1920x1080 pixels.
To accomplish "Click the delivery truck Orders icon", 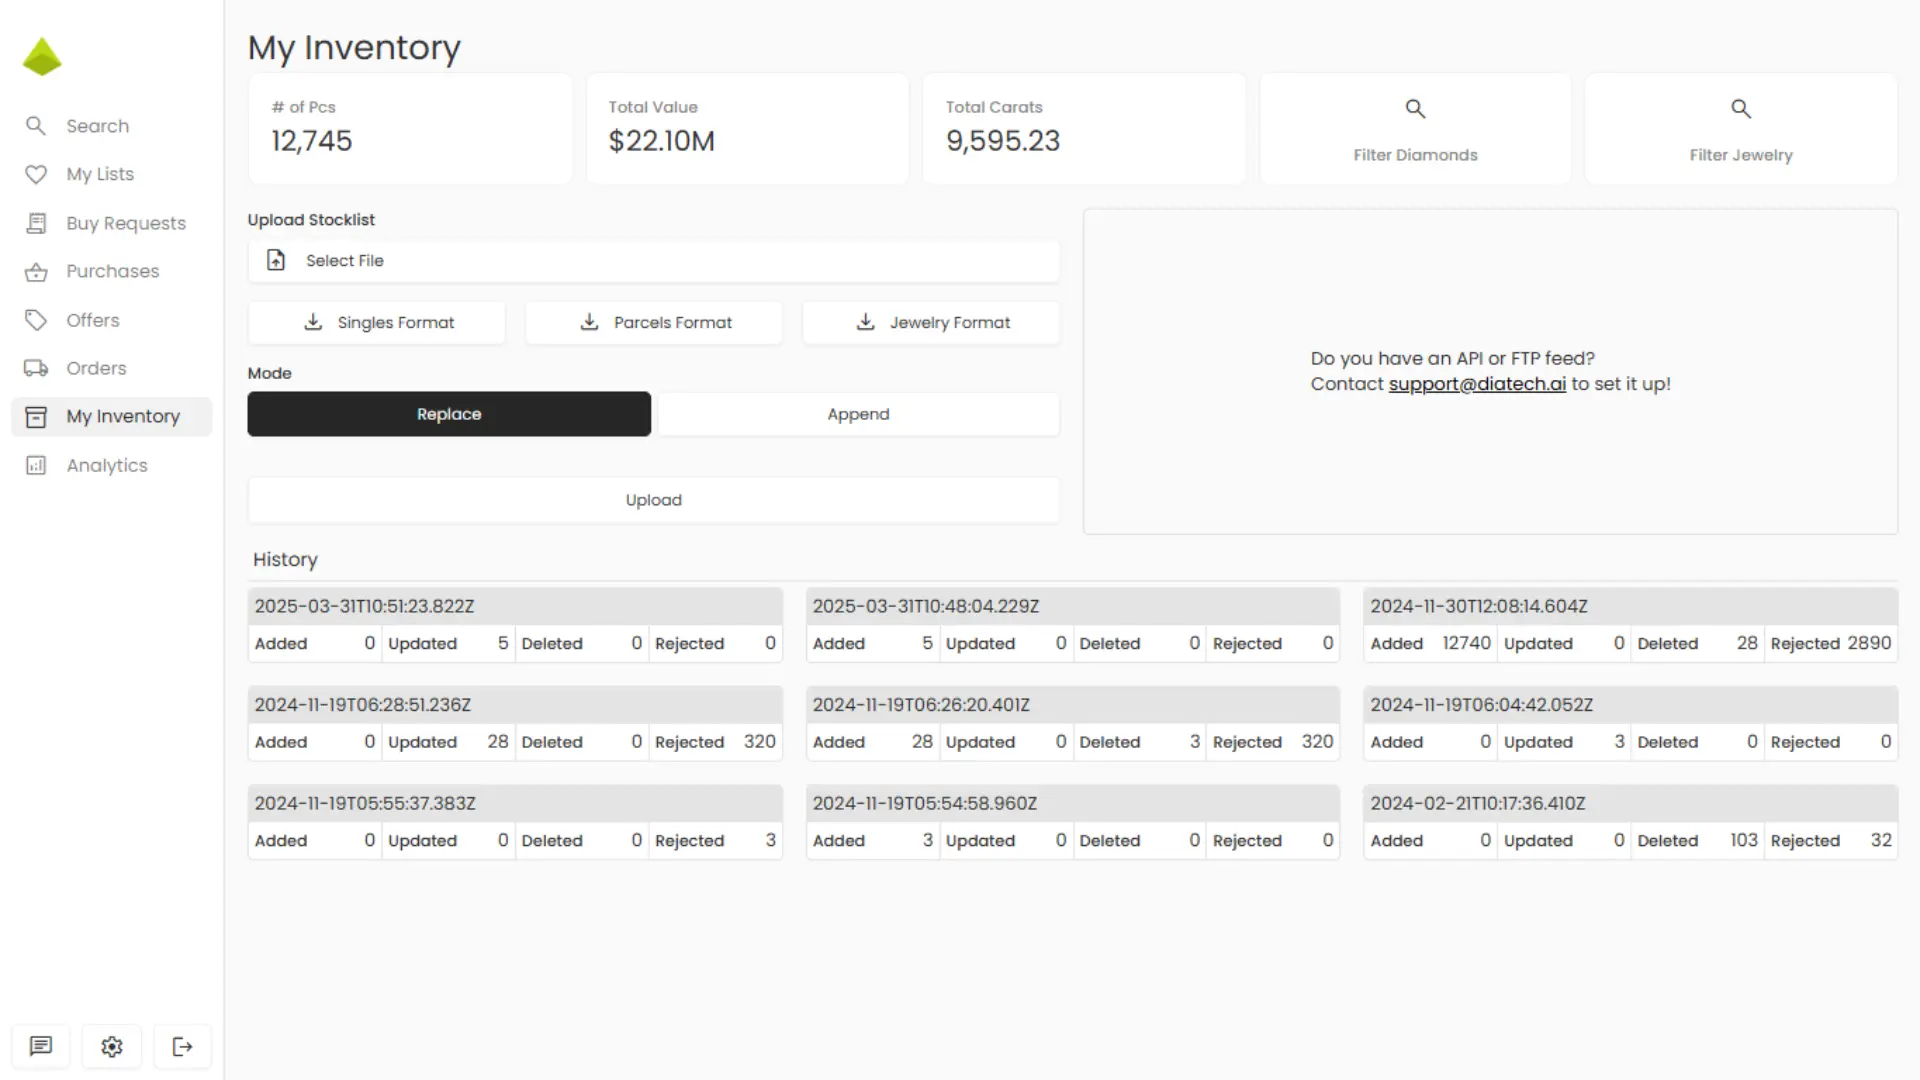I will click(x=36, y=368).
